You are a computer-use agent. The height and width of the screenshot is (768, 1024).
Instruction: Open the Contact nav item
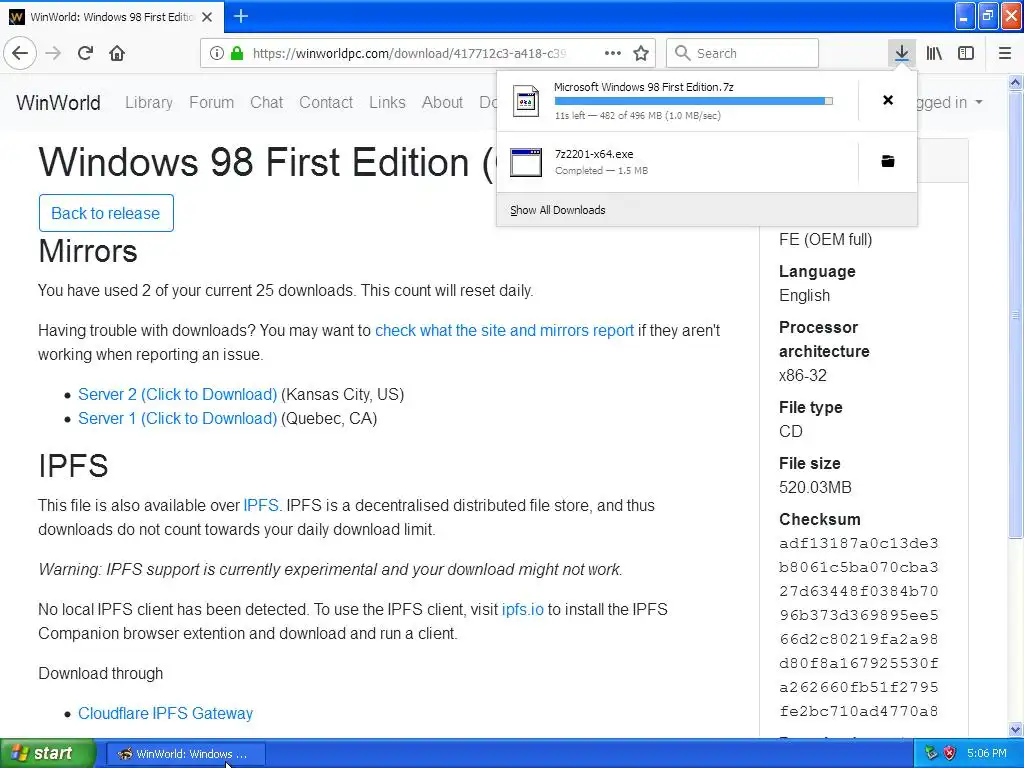coord(326,103)
